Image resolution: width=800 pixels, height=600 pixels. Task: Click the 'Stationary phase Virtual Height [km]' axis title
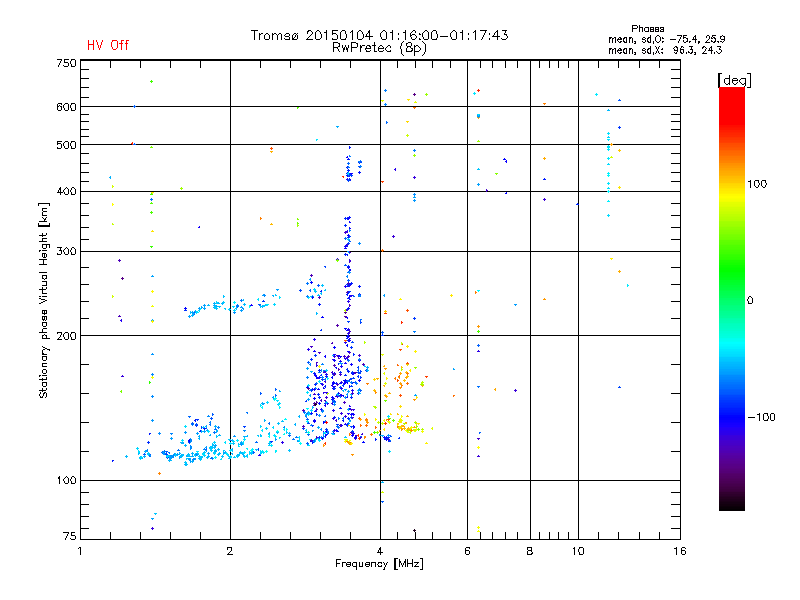coord(44,301)
